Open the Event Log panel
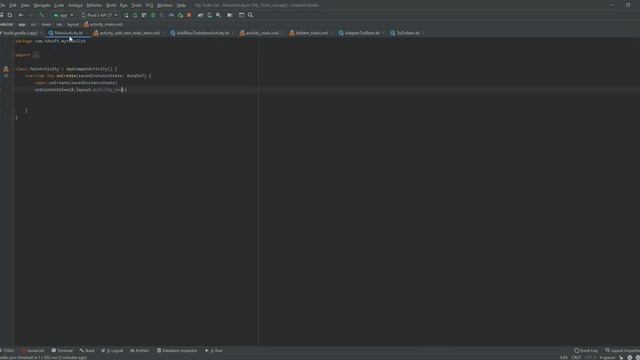 tap(586, 351)
